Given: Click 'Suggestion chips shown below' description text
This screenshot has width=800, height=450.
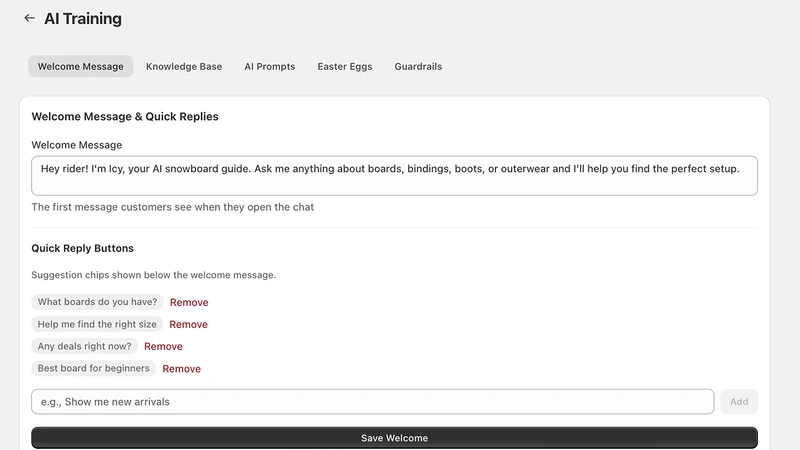Looking at the screenshot, I should tap(154, 274).
